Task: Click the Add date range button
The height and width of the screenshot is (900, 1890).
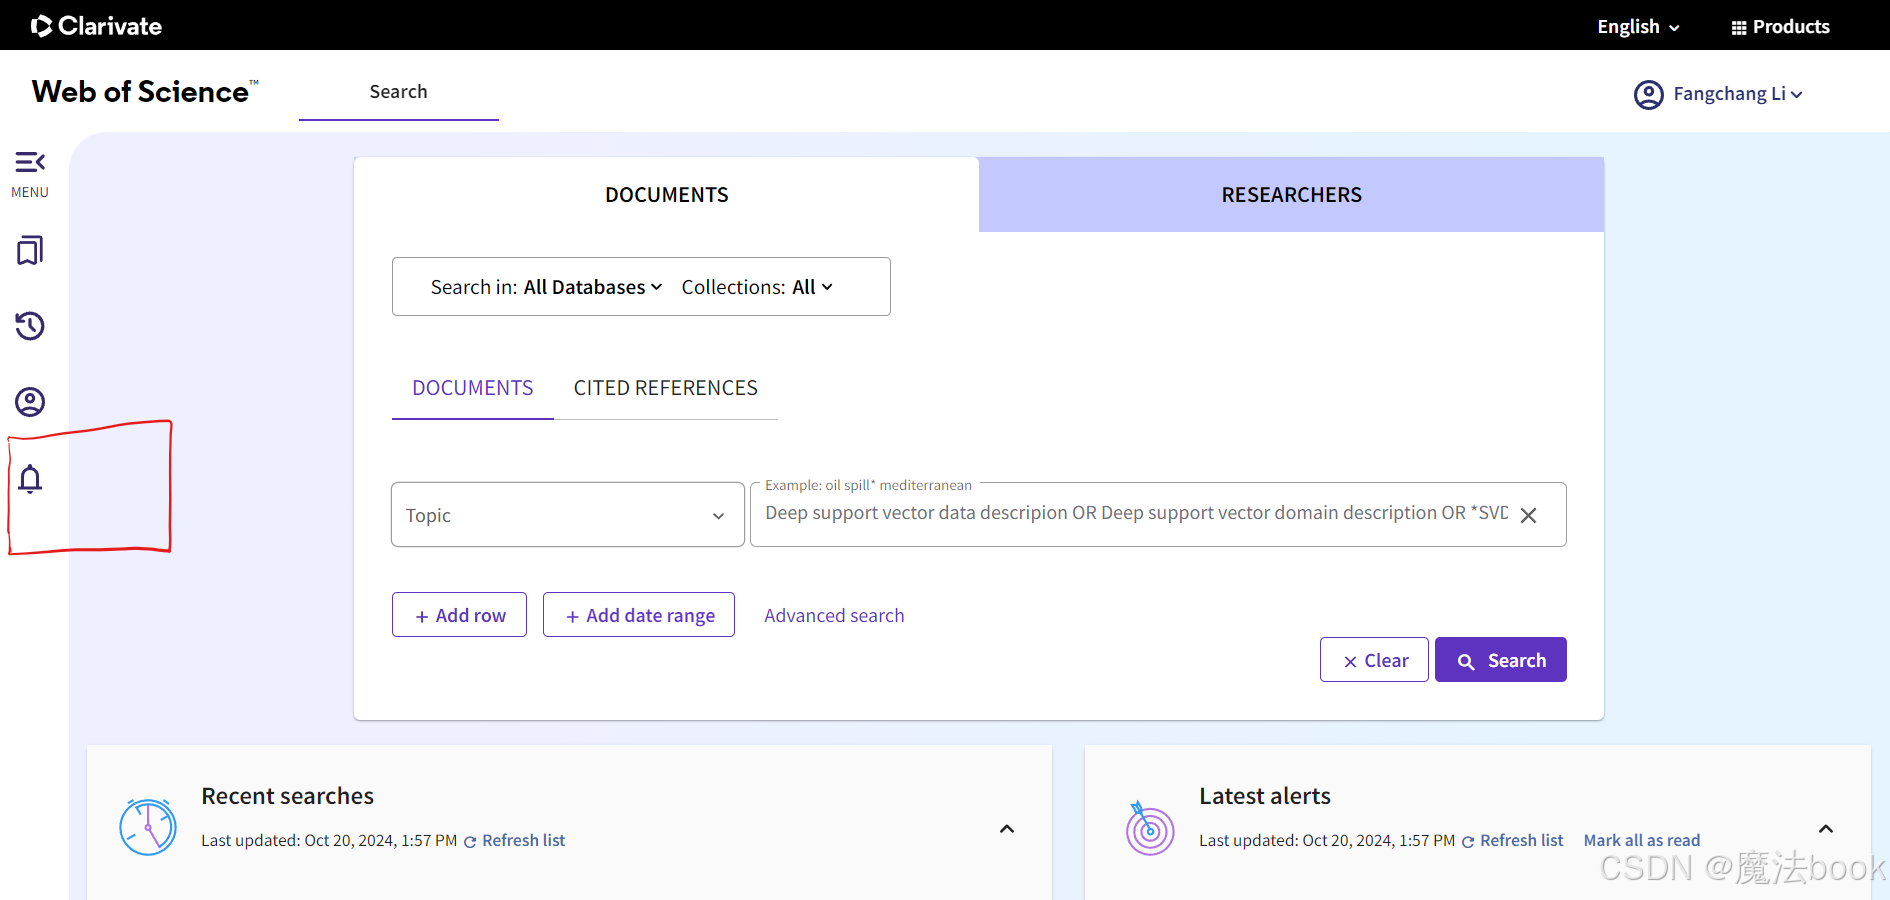Action: (x=639, y=615)
